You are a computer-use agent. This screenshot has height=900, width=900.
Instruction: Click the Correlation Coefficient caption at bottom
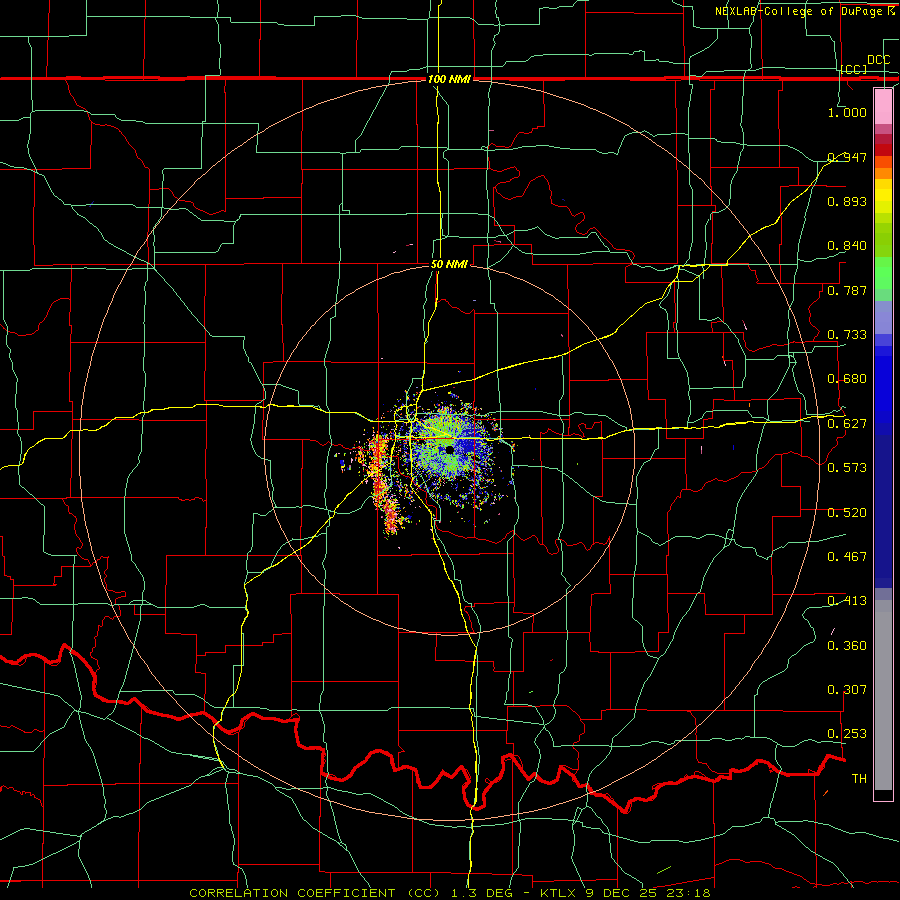(449, 893)
